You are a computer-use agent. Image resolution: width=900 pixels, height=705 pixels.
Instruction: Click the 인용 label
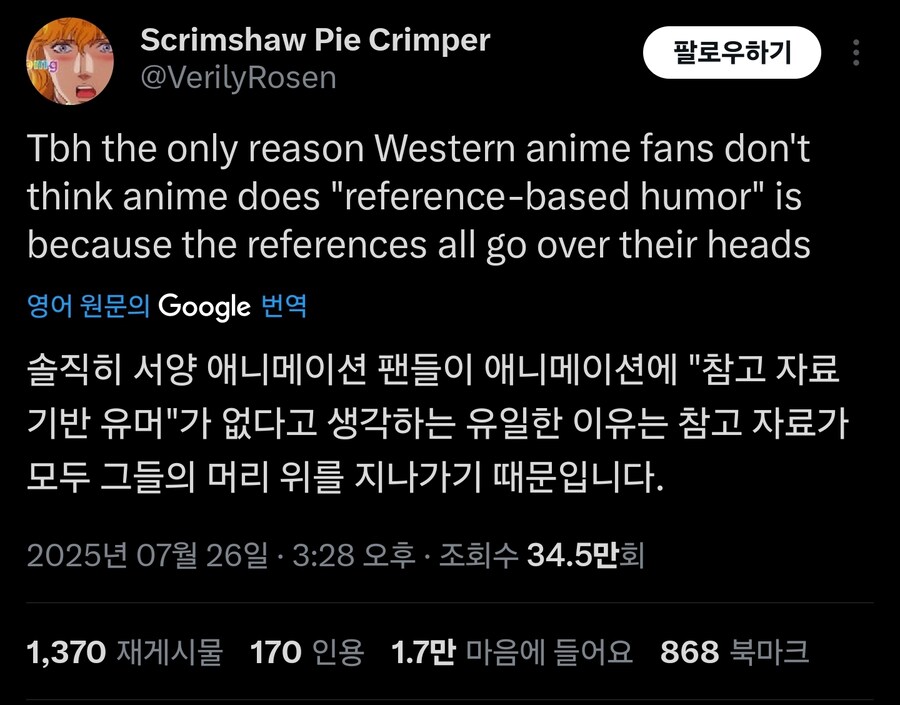(338, 652)
